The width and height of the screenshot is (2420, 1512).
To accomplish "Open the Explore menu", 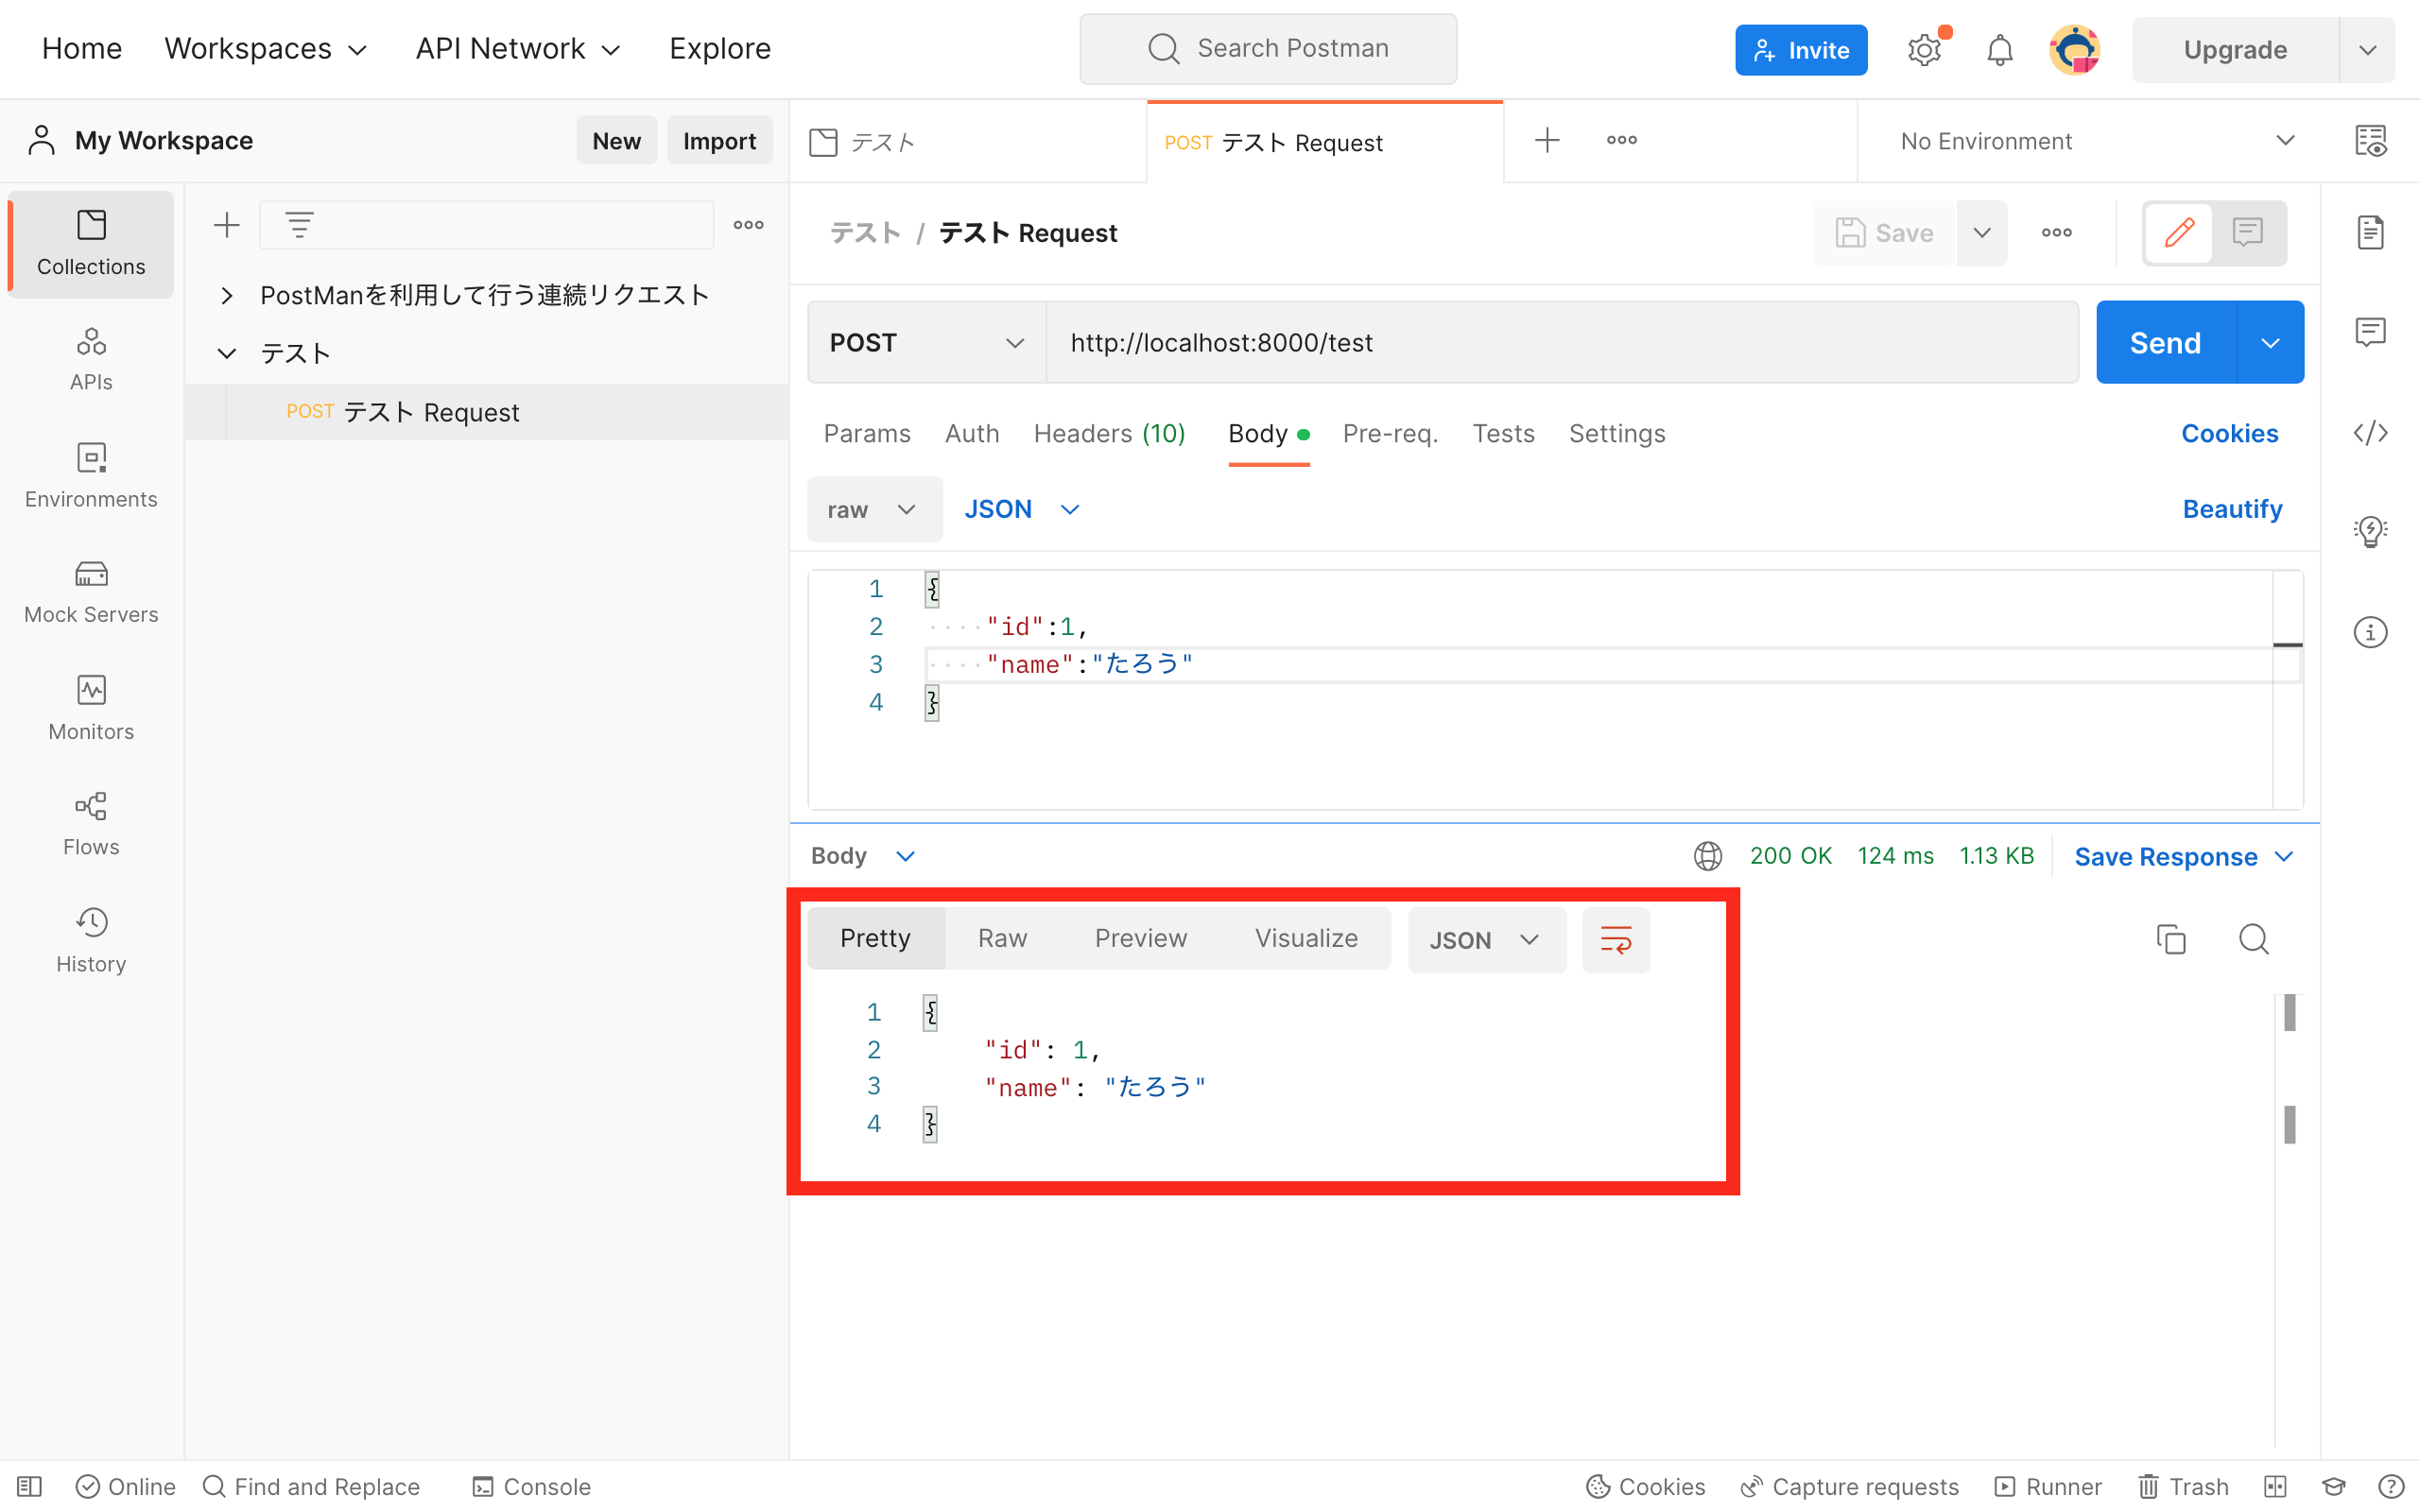I will click(719, 48).
